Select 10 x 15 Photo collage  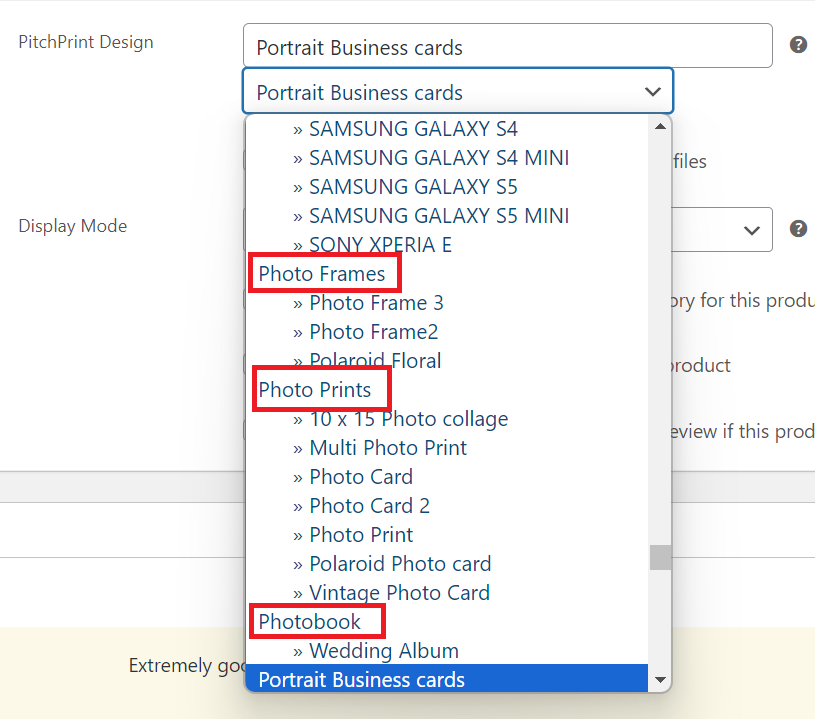point(447,419)
